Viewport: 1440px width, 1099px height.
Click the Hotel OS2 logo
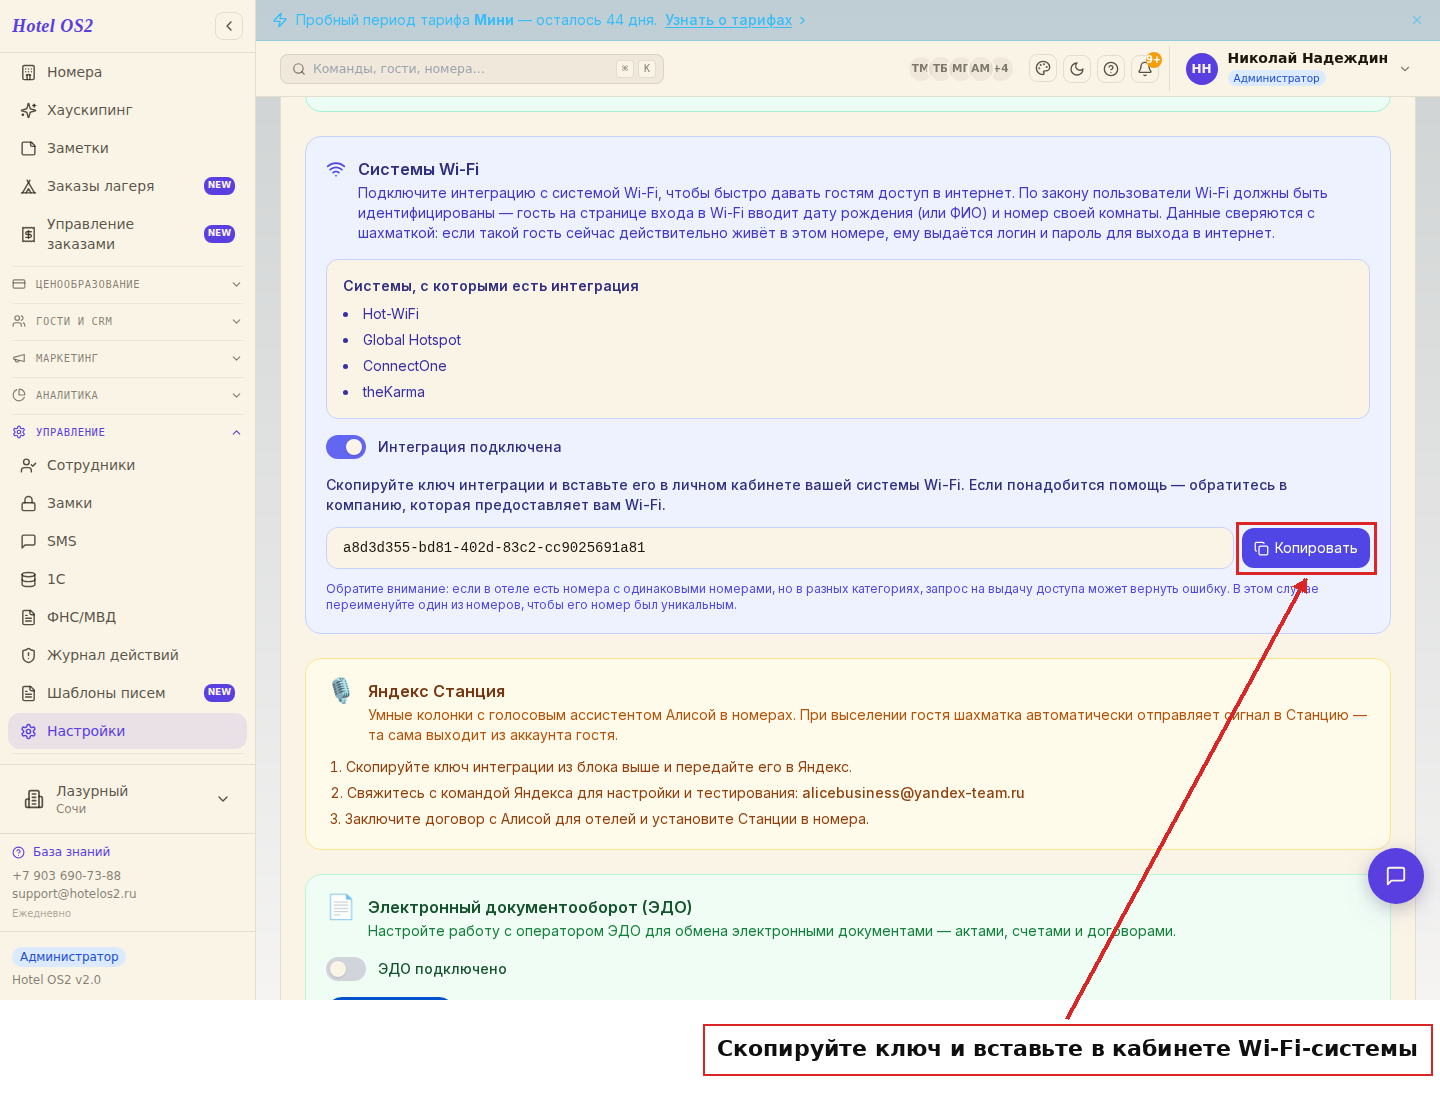coord(52,26)
